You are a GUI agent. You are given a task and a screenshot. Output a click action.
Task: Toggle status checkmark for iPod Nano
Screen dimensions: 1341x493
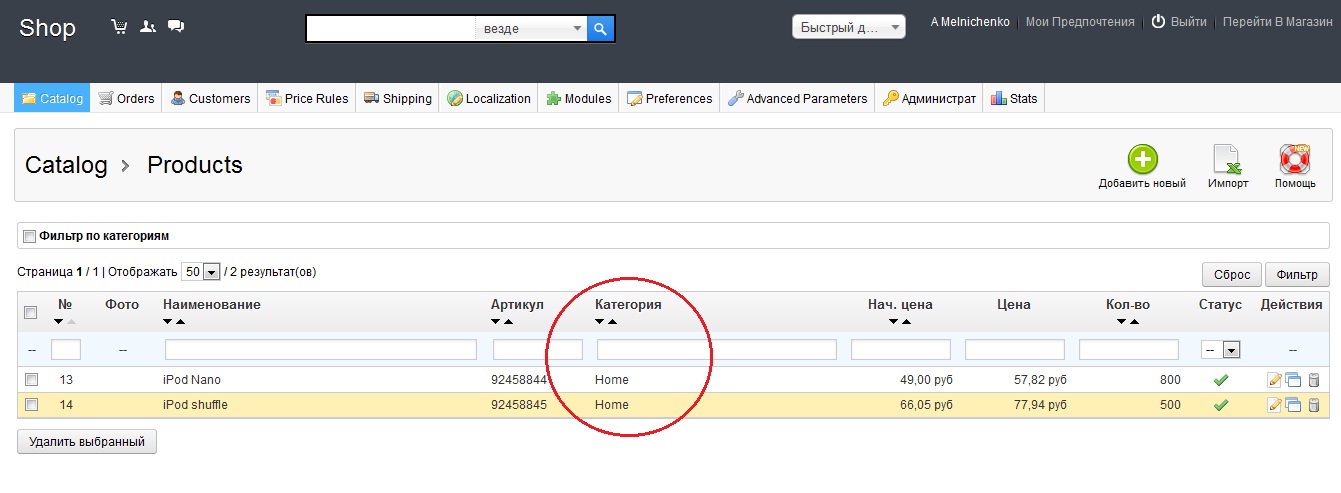(x=1220, y=380)
